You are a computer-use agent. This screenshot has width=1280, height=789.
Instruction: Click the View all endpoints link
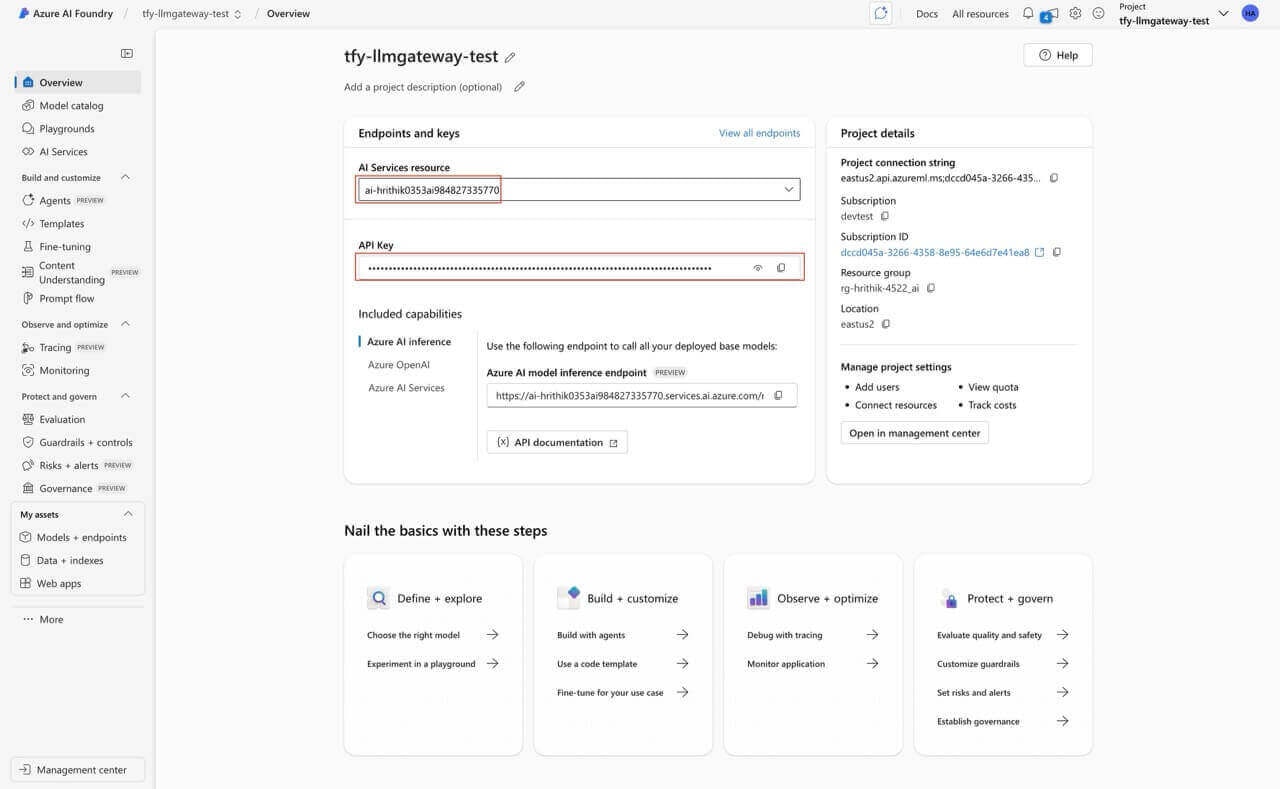(x=759, y=132)
